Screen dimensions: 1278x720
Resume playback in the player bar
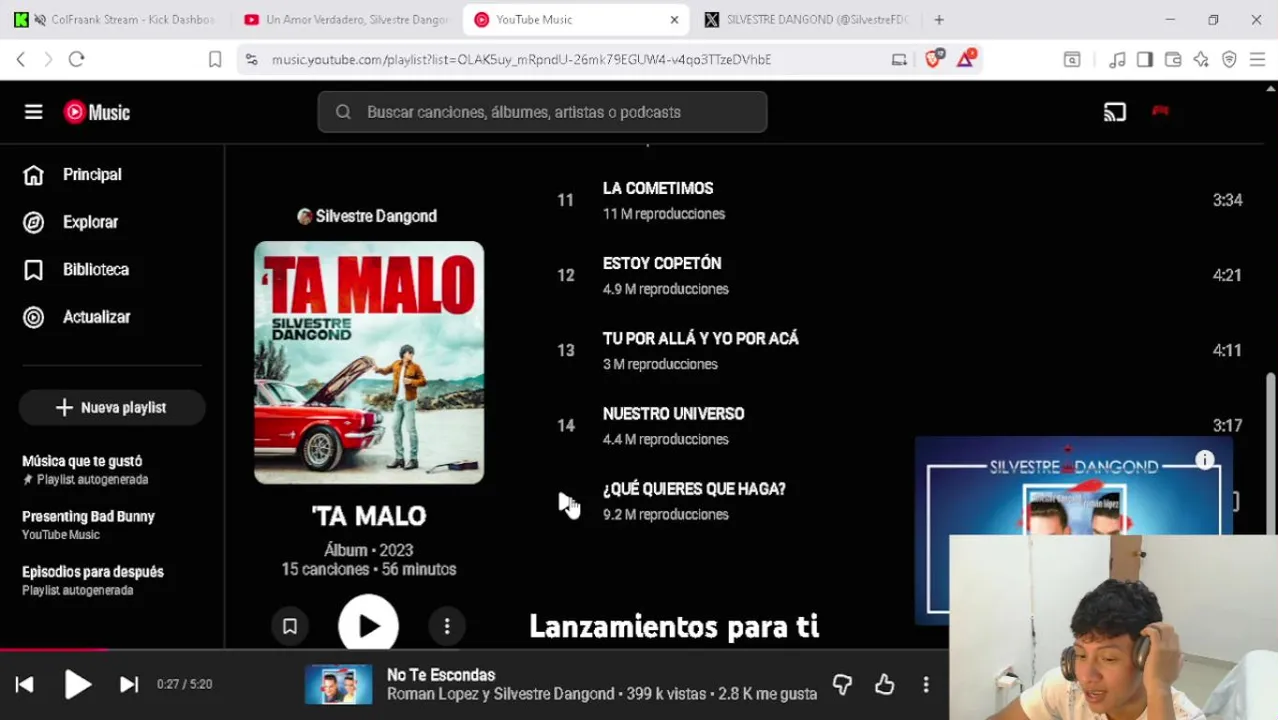tap(77, 684)
